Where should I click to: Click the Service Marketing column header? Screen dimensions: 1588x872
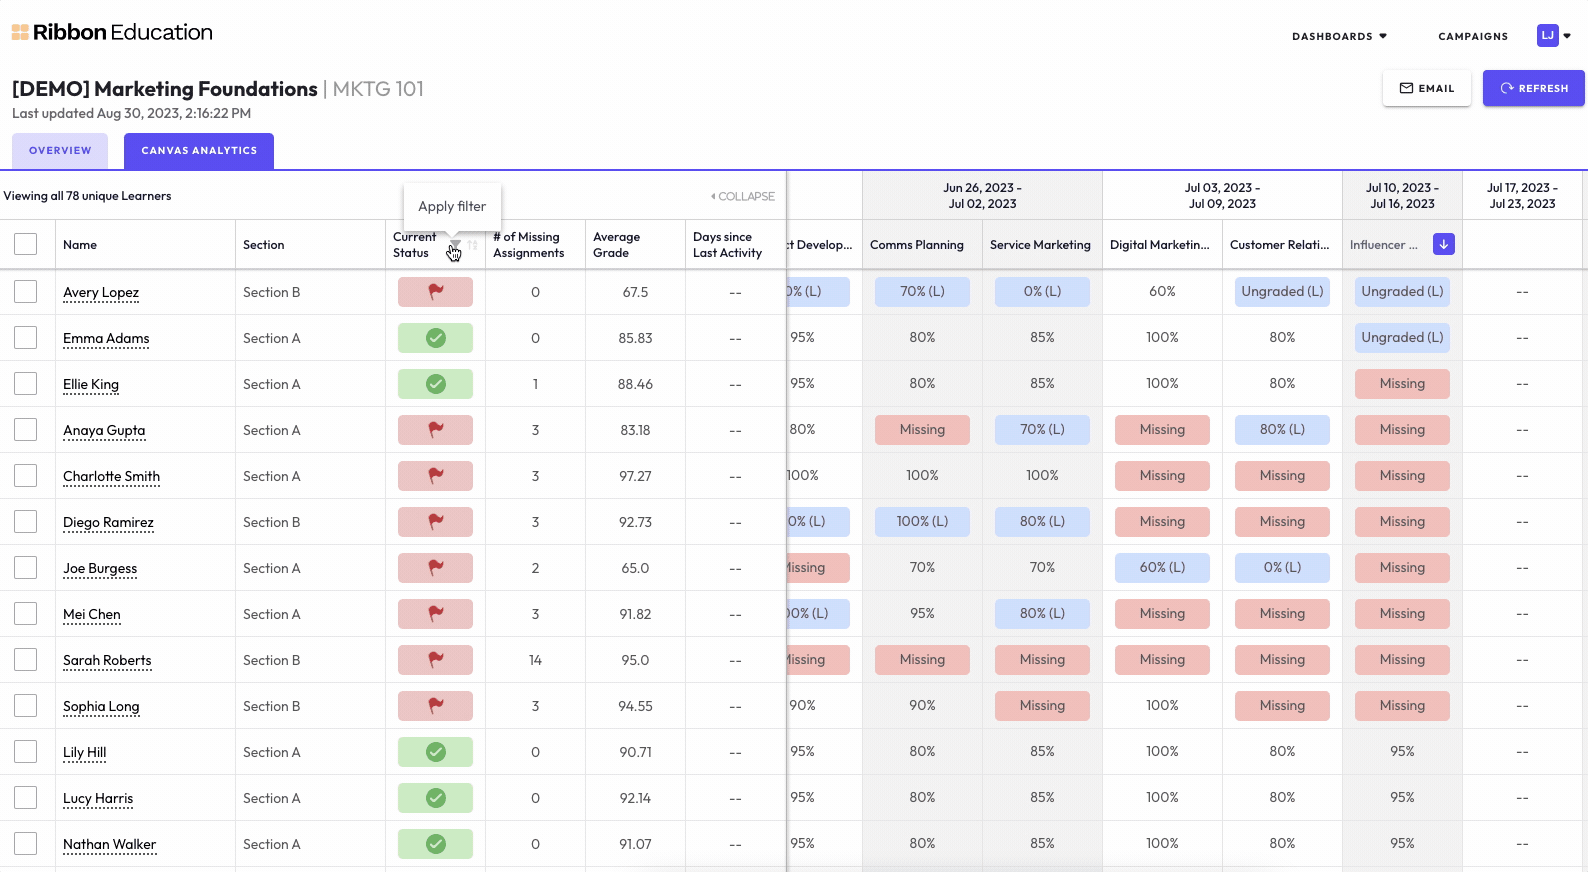[1040, 245]
